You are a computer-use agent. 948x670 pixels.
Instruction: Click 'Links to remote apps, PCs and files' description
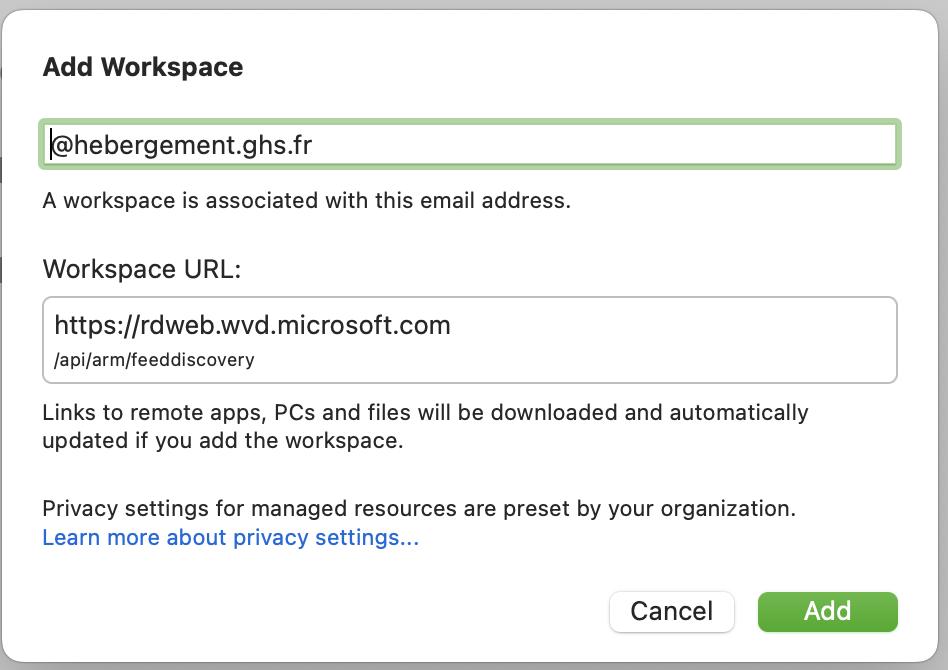[425, 426]
